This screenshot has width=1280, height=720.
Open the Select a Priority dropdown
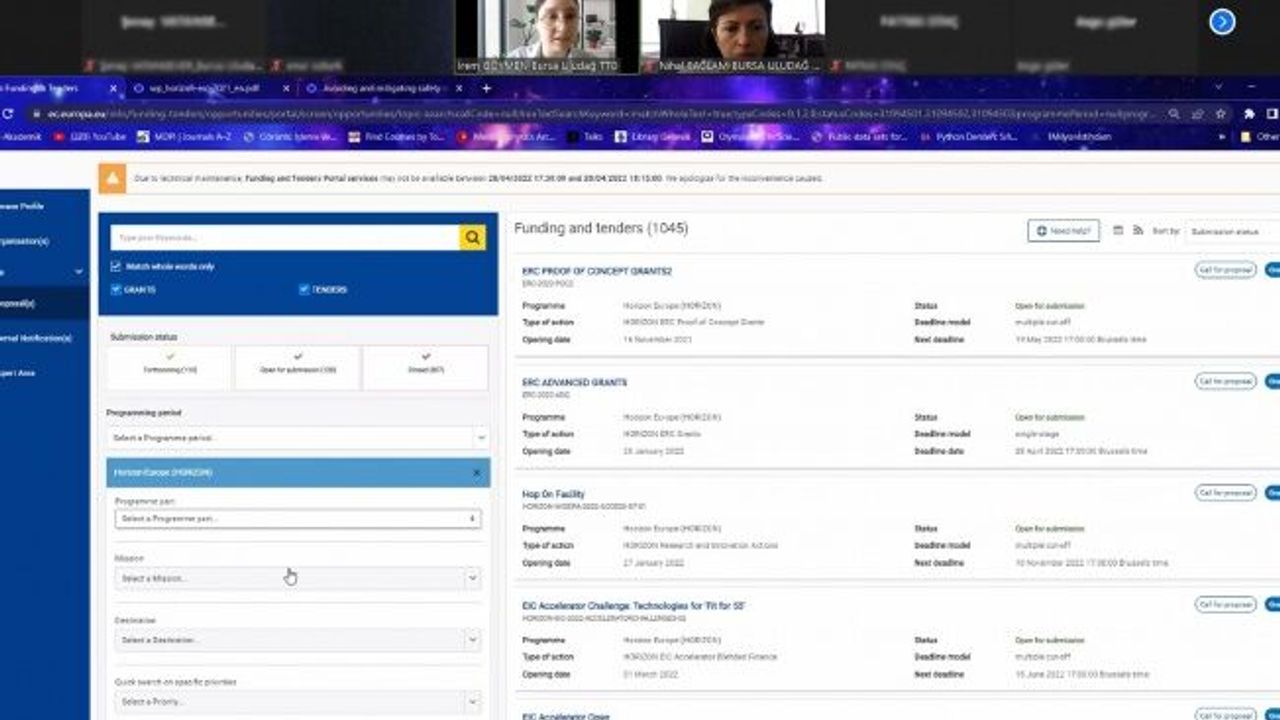click(x=298, y=702)
